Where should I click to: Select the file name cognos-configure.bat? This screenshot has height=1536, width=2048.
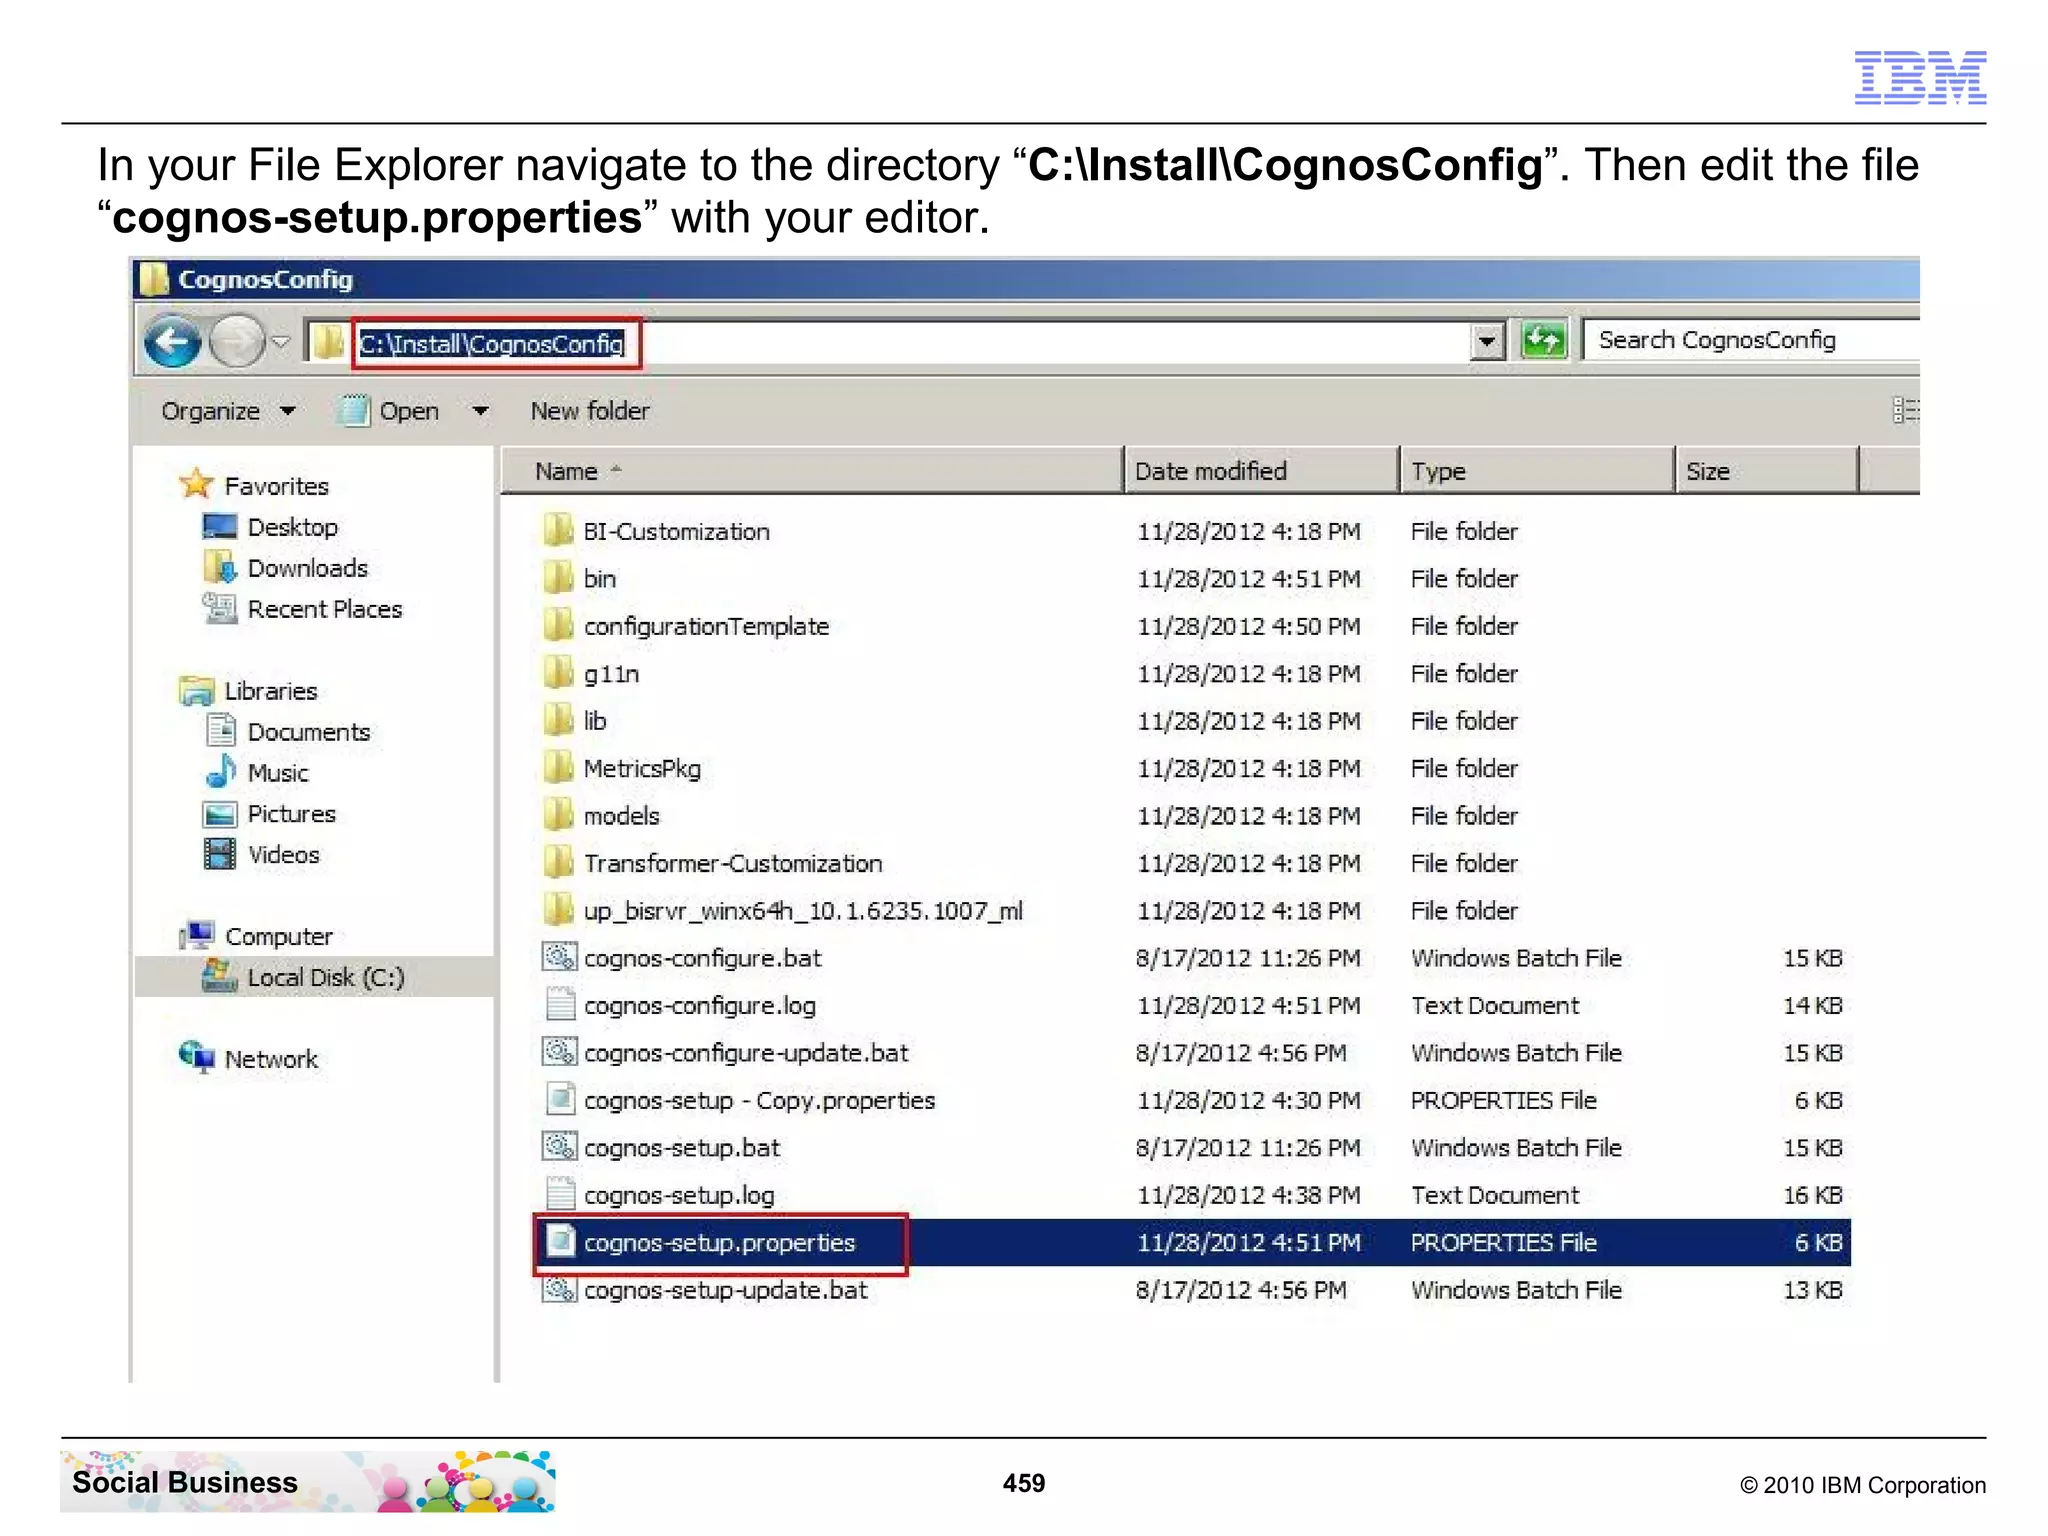pyautogui.click(x=702, y=958)
